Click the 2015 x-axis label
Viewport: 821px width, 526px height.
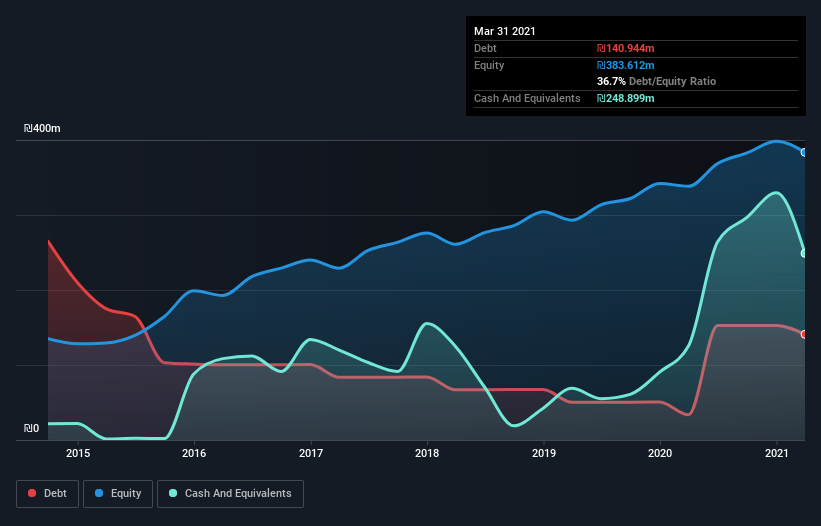click(x=78, y=453)
